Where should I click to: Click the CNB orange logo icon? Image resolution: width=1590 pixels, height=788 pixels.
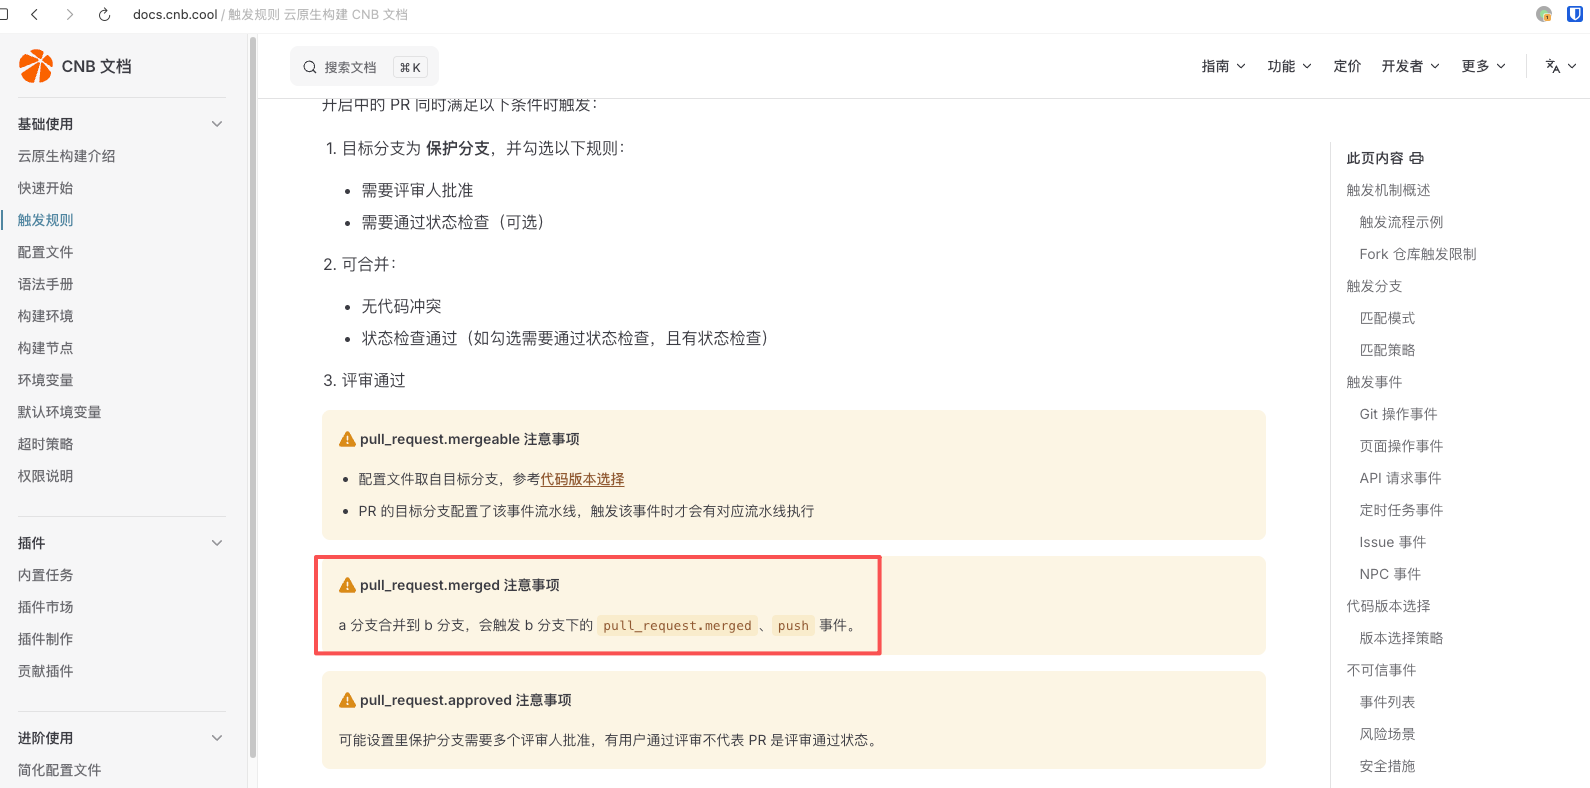(36, 66)
